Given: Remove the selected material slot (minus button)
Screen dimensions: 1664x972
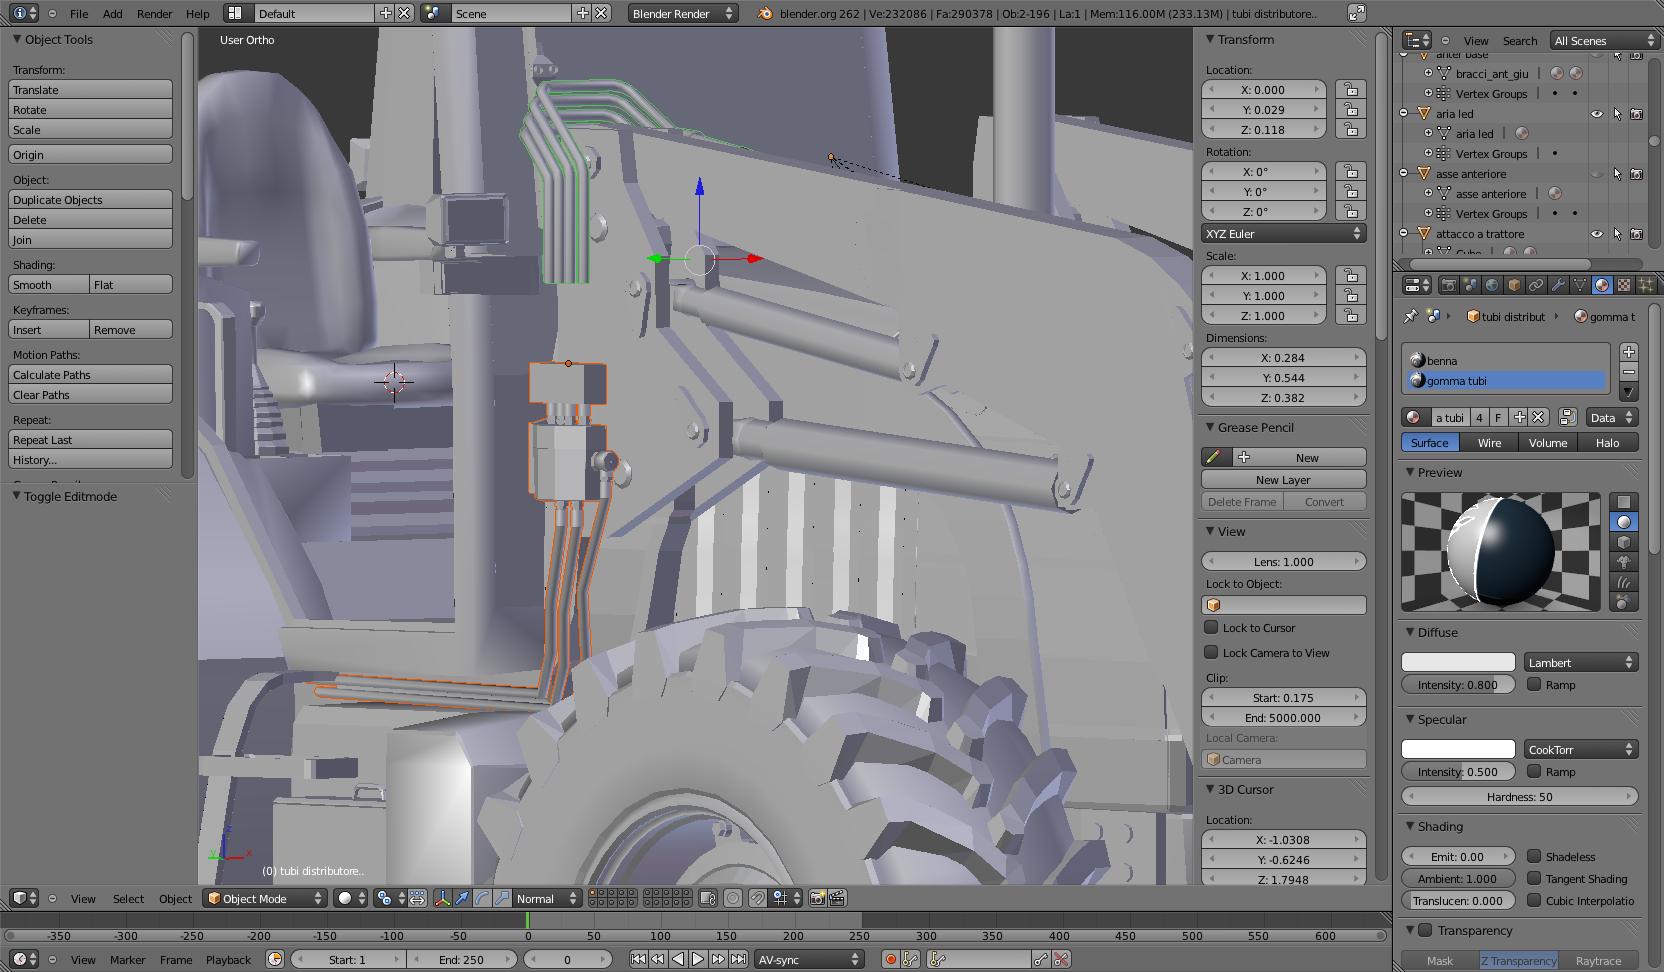Looking at the screenshot, I should pos(1629,372).
